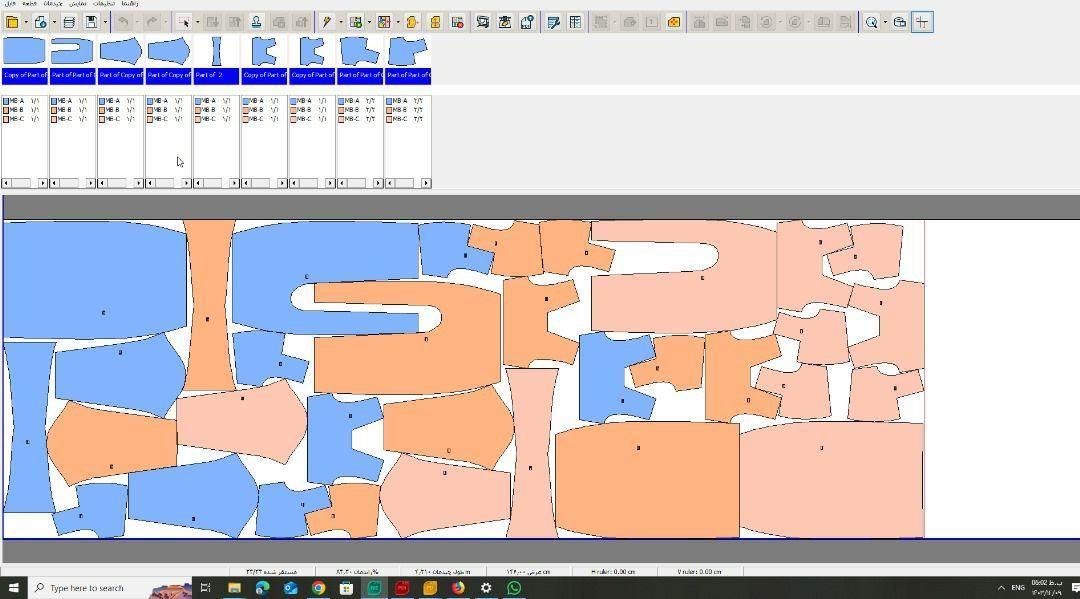
Task: Select the narrow strip 'Part of 2' thumbnail
Action: click(216, 60)
